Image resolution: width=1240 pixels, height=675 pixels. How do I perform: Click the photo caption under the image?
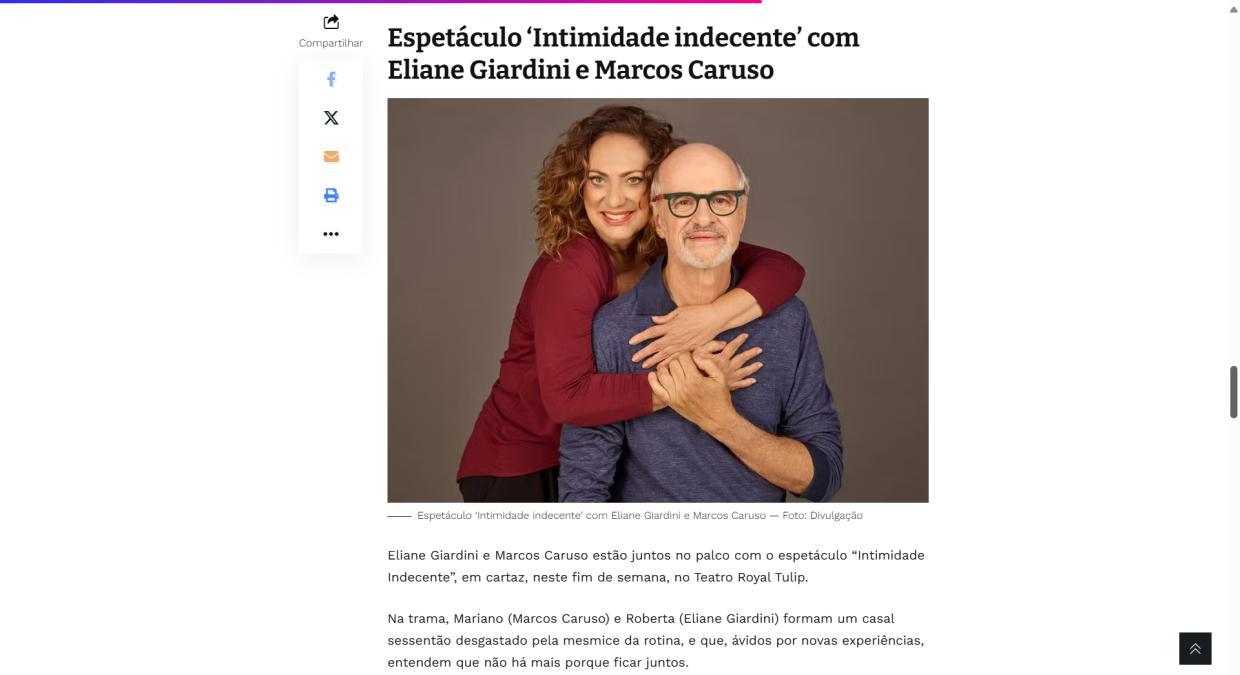(625, 516)
